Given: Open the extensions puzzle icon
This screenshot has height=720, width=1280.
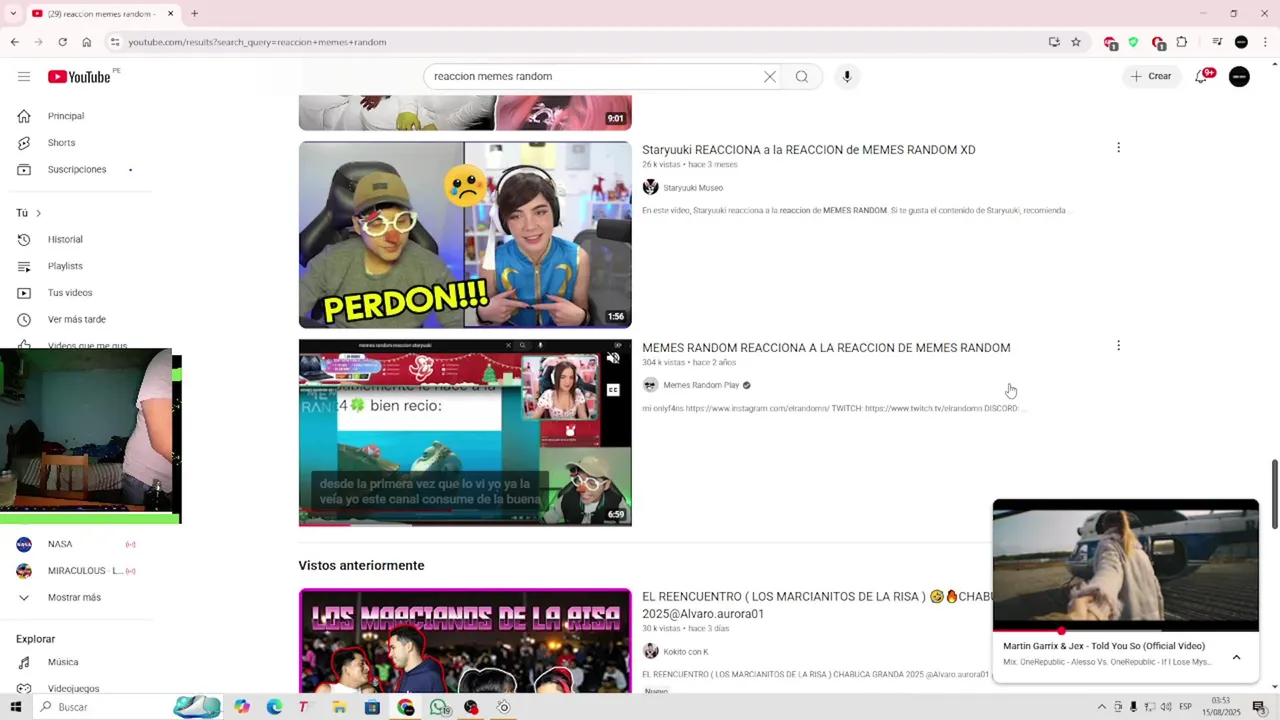Looking at the screenshot, I should click(1182, 42).
